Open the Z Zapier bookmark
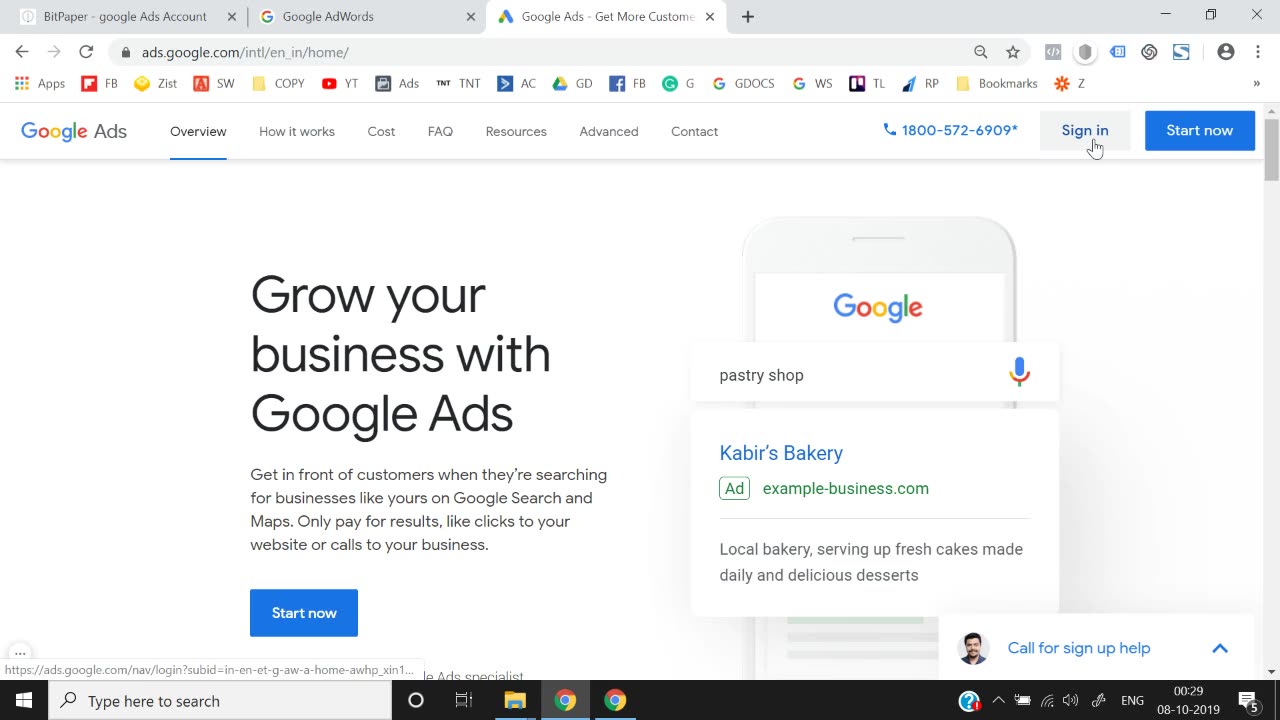Viewport: 1280px width, 720px height. pos(1070,84)
